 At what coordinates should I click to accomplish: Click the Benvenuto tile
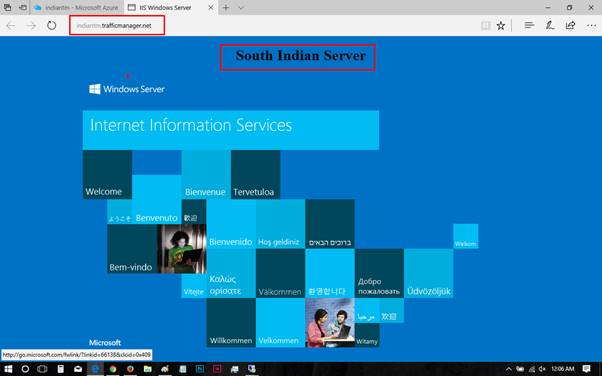click(x=156, y=199)
